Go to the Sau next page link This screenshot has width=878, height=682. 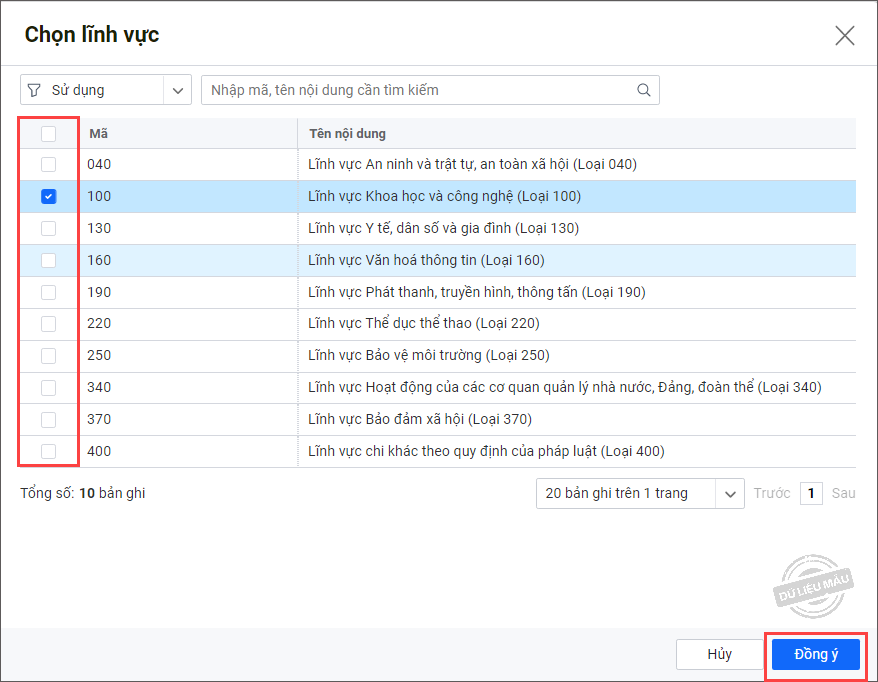843,493
